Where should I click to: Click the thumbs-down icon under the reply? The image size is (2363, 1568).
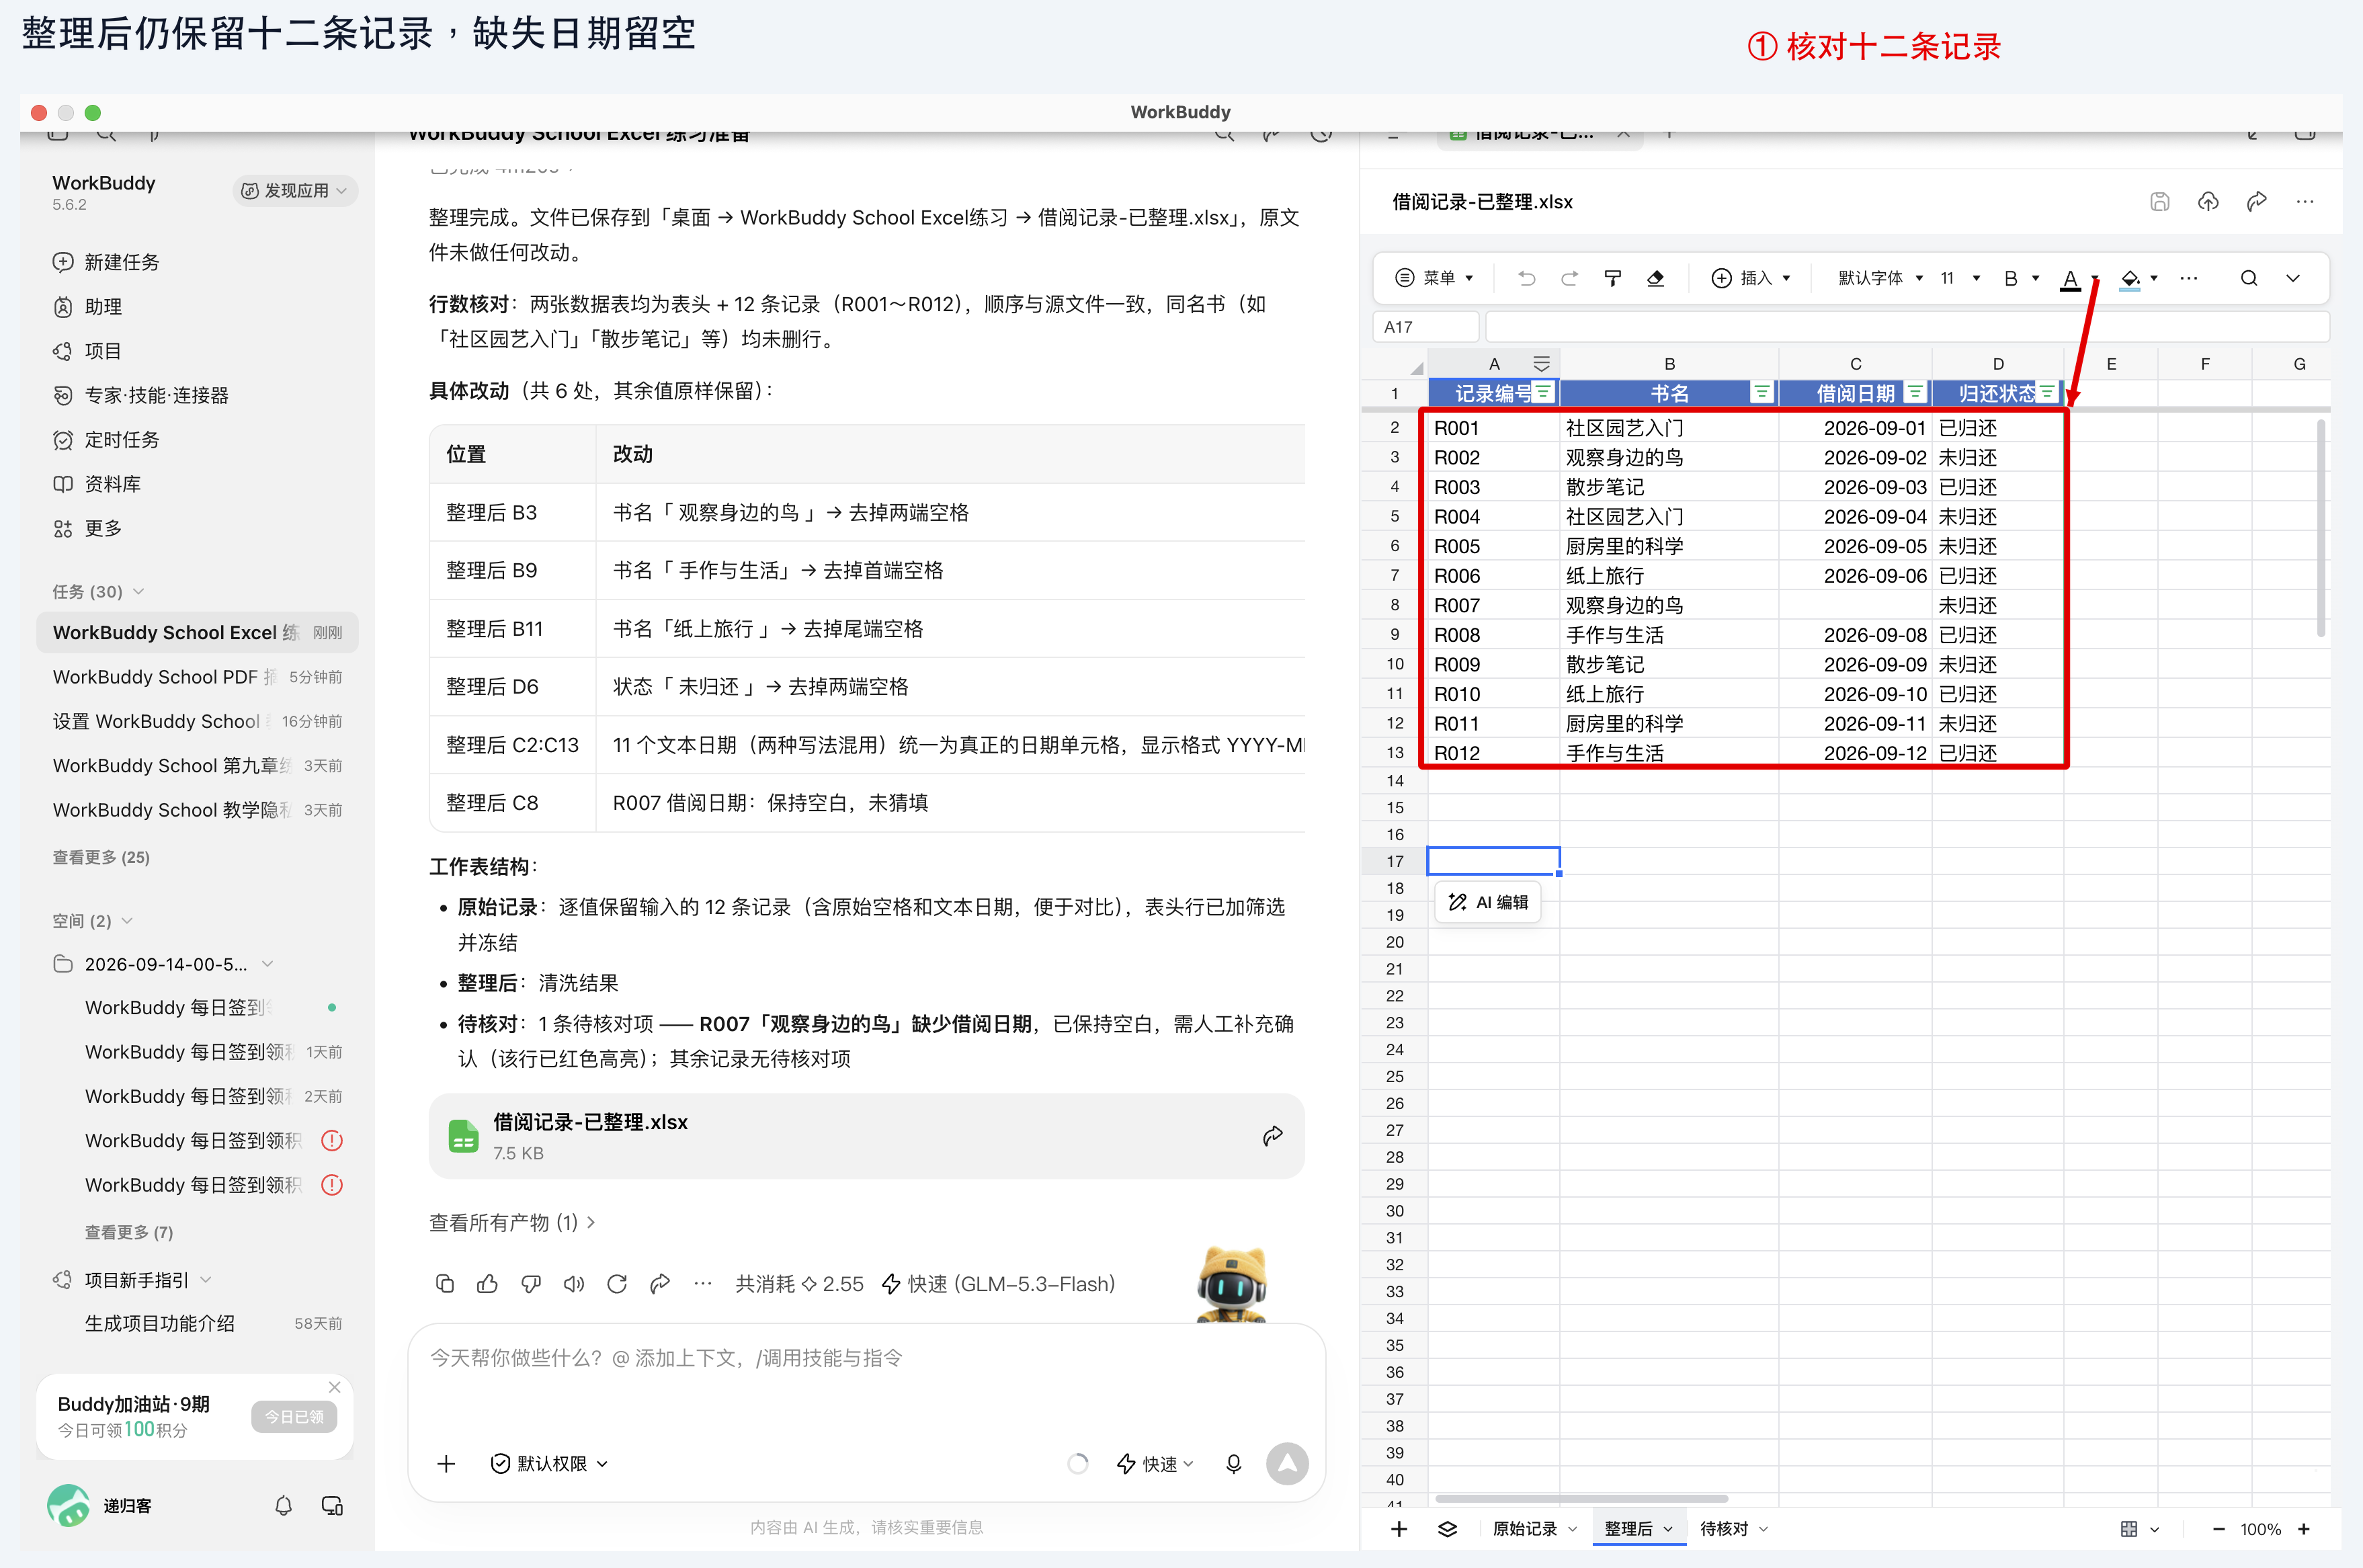[531, 1284]
